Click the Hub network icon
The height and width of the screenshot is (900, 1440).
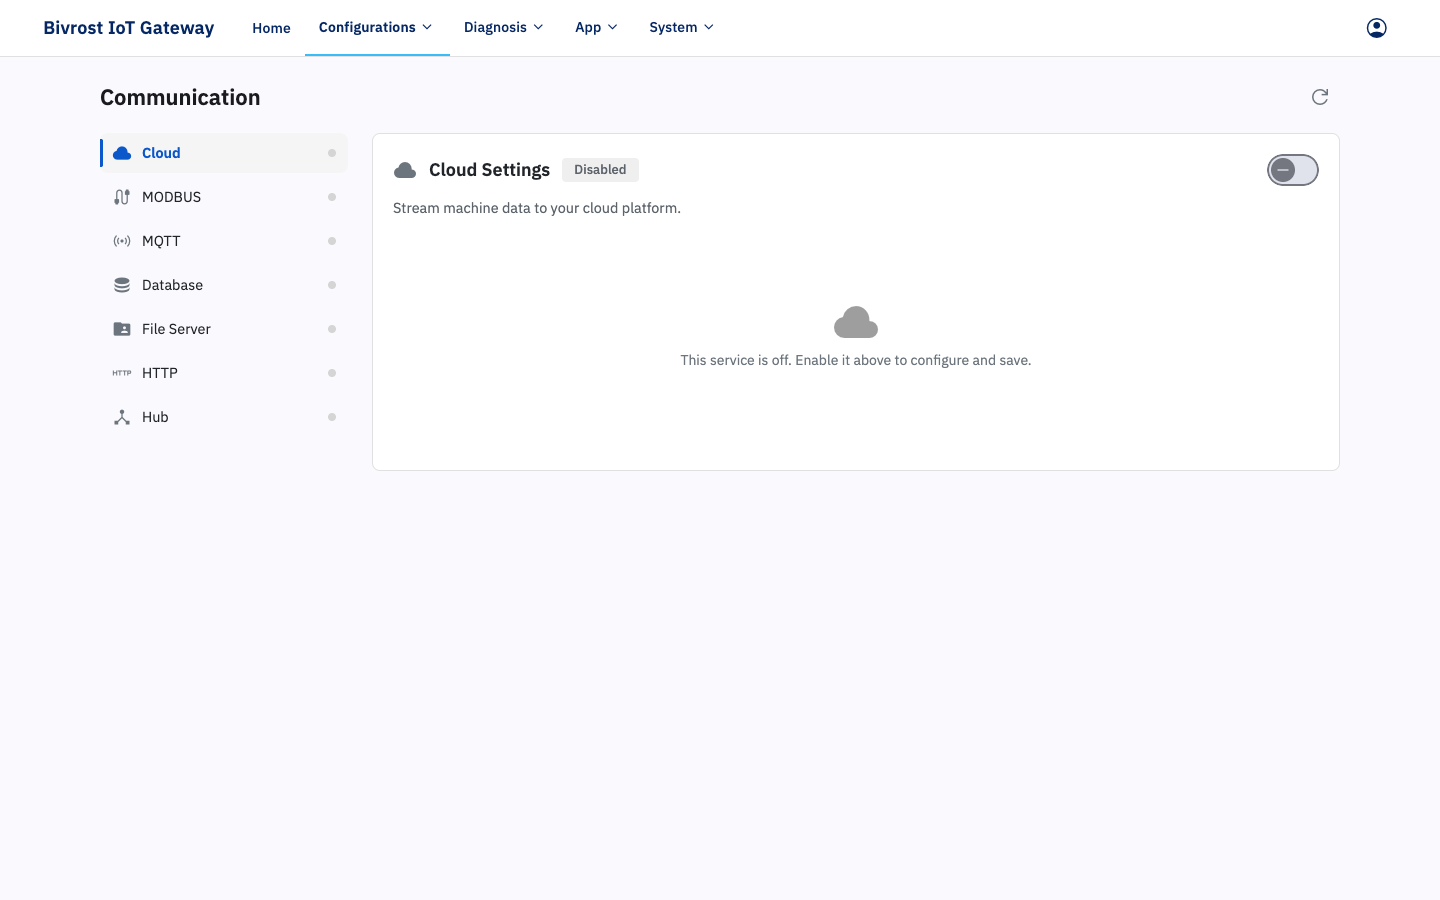click(122, 417)
